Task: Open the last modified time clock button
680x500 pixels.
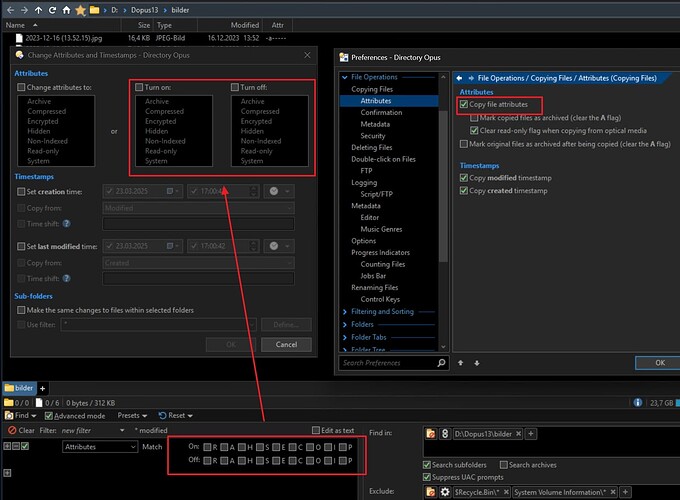Action: tap(278, 246)
